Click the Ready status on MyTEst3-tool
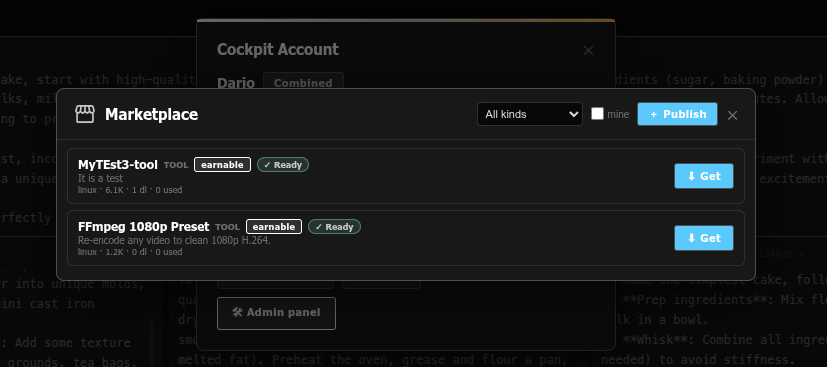The width and height of the screenshot is (827, 367). [x=283, y=165]
